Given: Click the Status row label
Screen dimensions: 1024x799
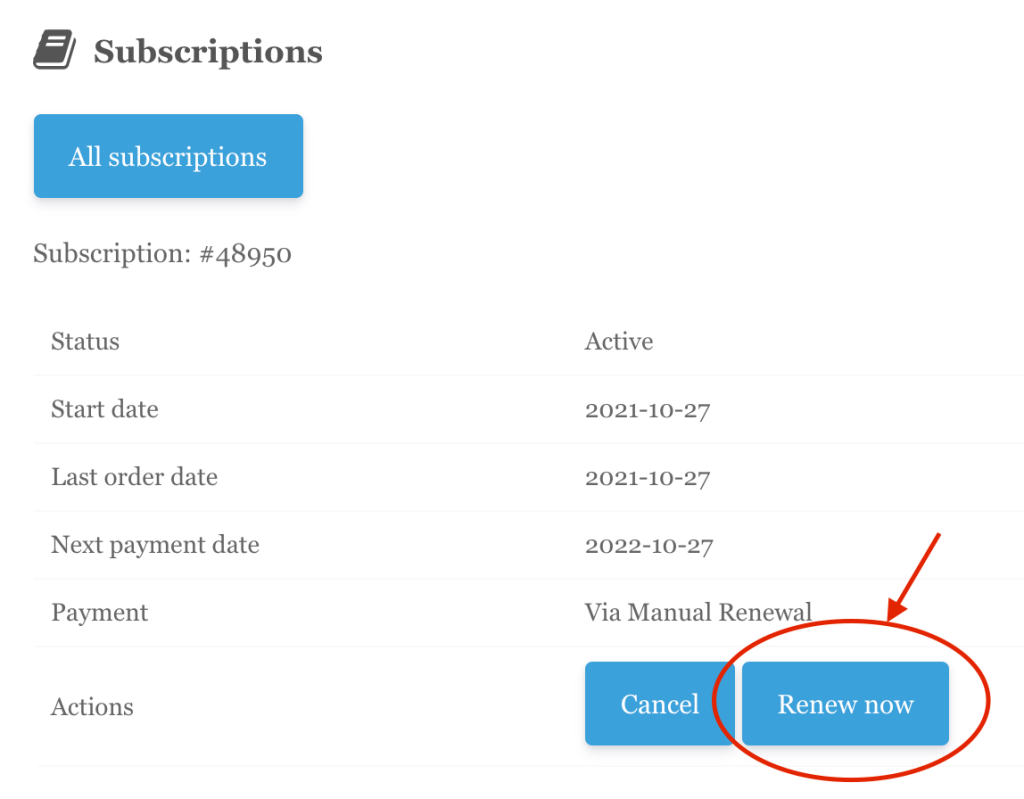Looking at the screenshot, I should (x=85, y=341).
